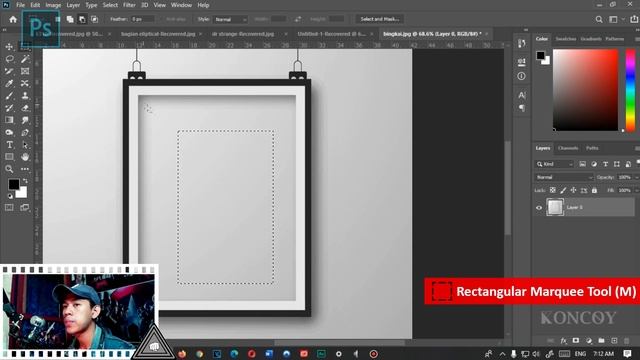The height and width of the screenshot is (360, 640).
Task: Click the Create new layer button
Action: point(614,340)
